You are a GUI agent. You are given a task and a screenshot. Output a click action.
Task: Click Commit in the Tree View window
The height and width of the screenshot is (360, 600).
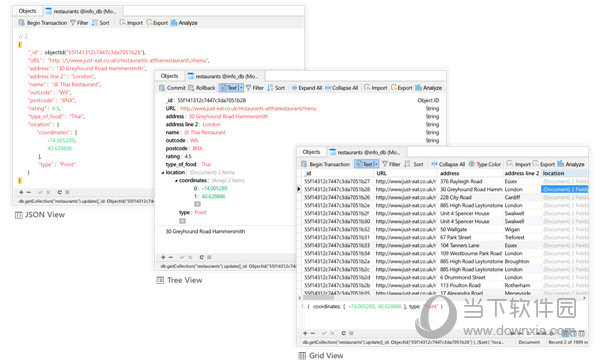[172, 88]
